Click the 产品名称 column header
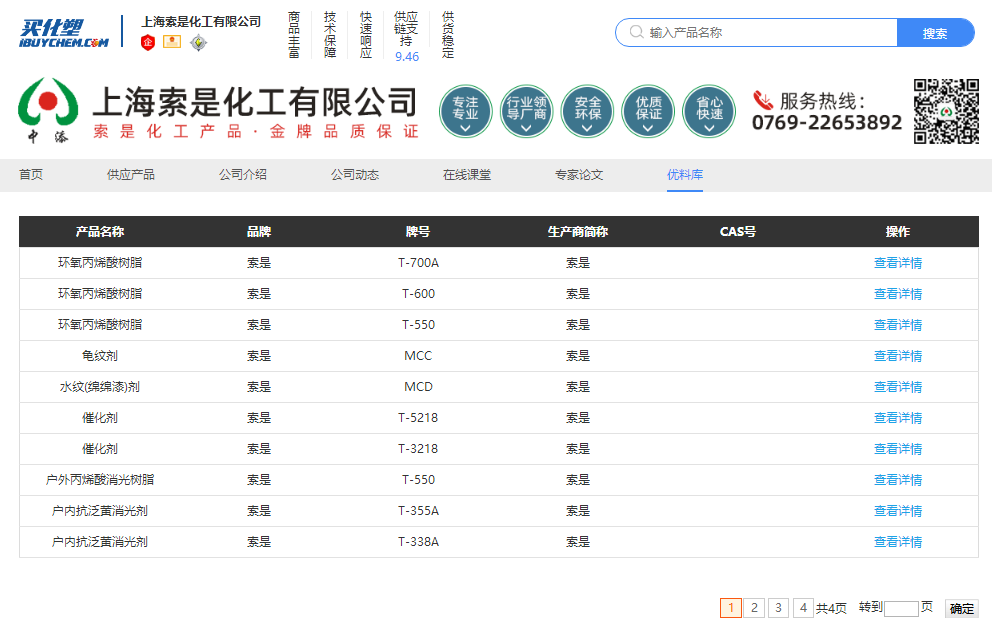 100,232
